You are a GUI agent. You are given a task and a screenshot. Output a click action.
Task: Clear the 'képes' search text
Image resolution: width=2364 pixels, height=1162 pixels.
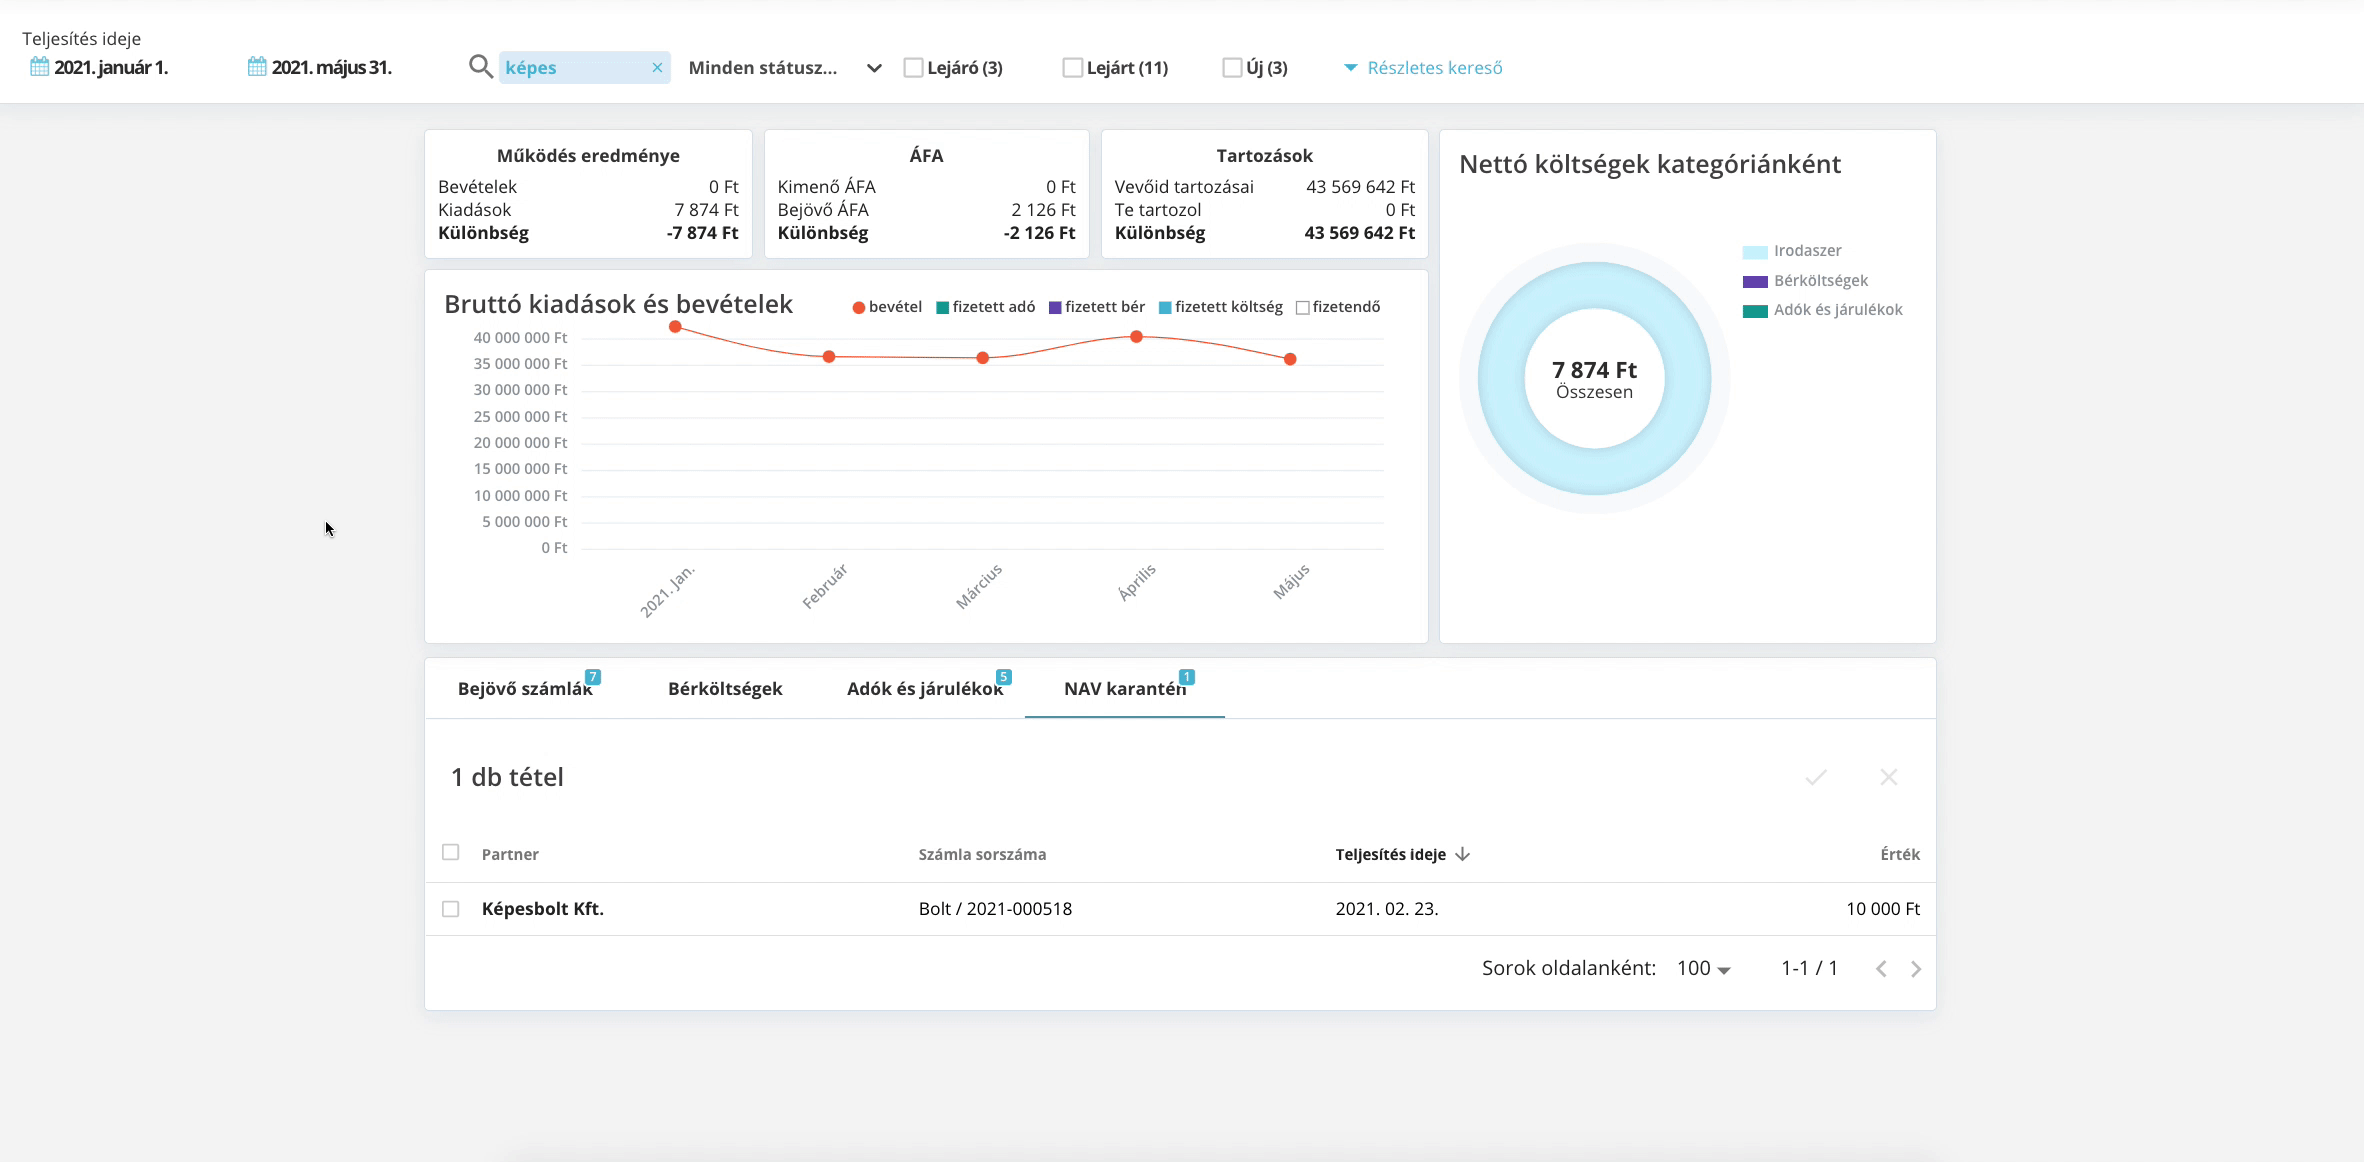[657, 68]
